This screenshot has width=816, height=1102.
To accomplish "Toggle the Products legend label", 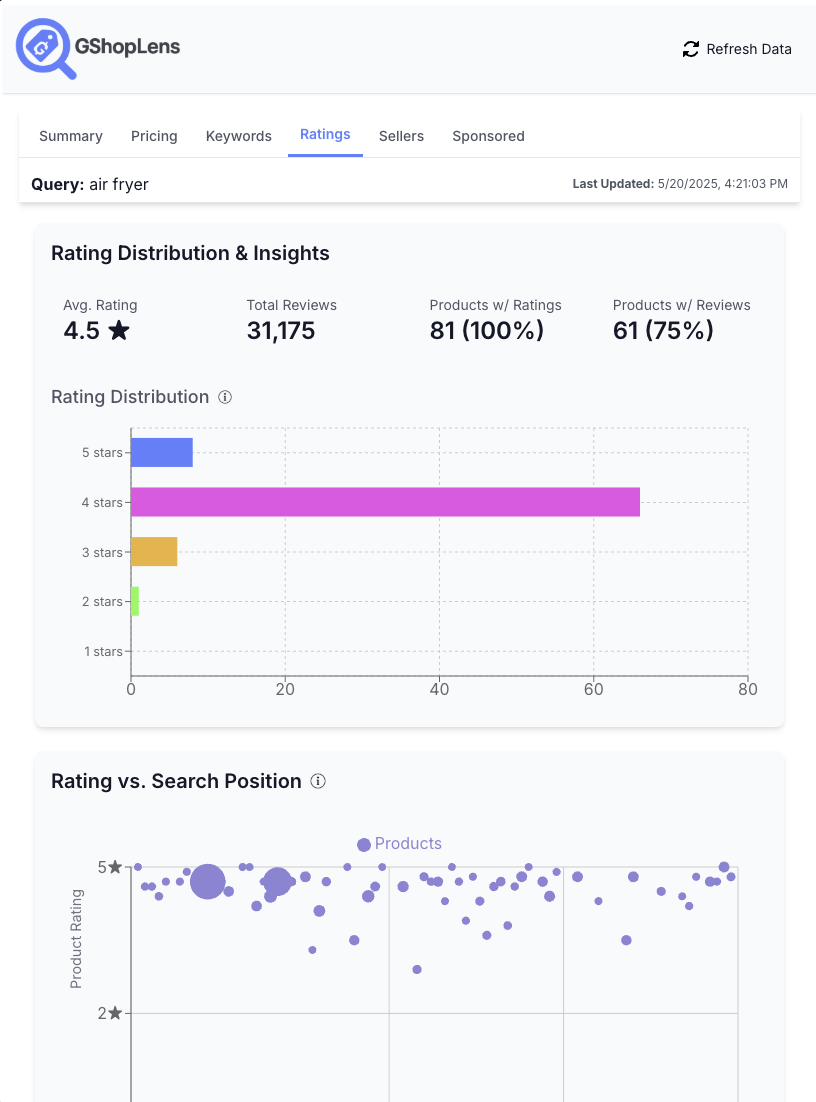I will [408, 844].
